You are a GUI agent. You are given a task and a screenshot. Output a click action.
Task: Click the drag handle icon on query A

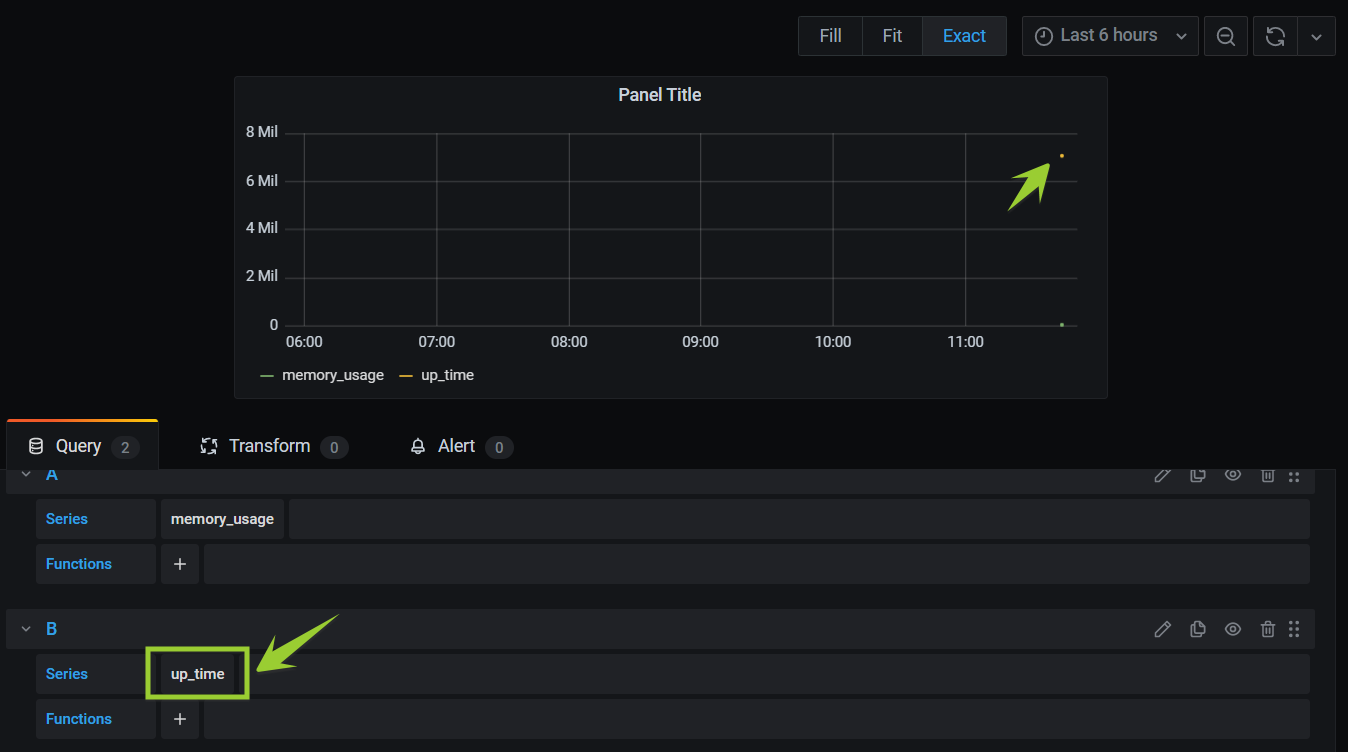tap(1294, 476)
